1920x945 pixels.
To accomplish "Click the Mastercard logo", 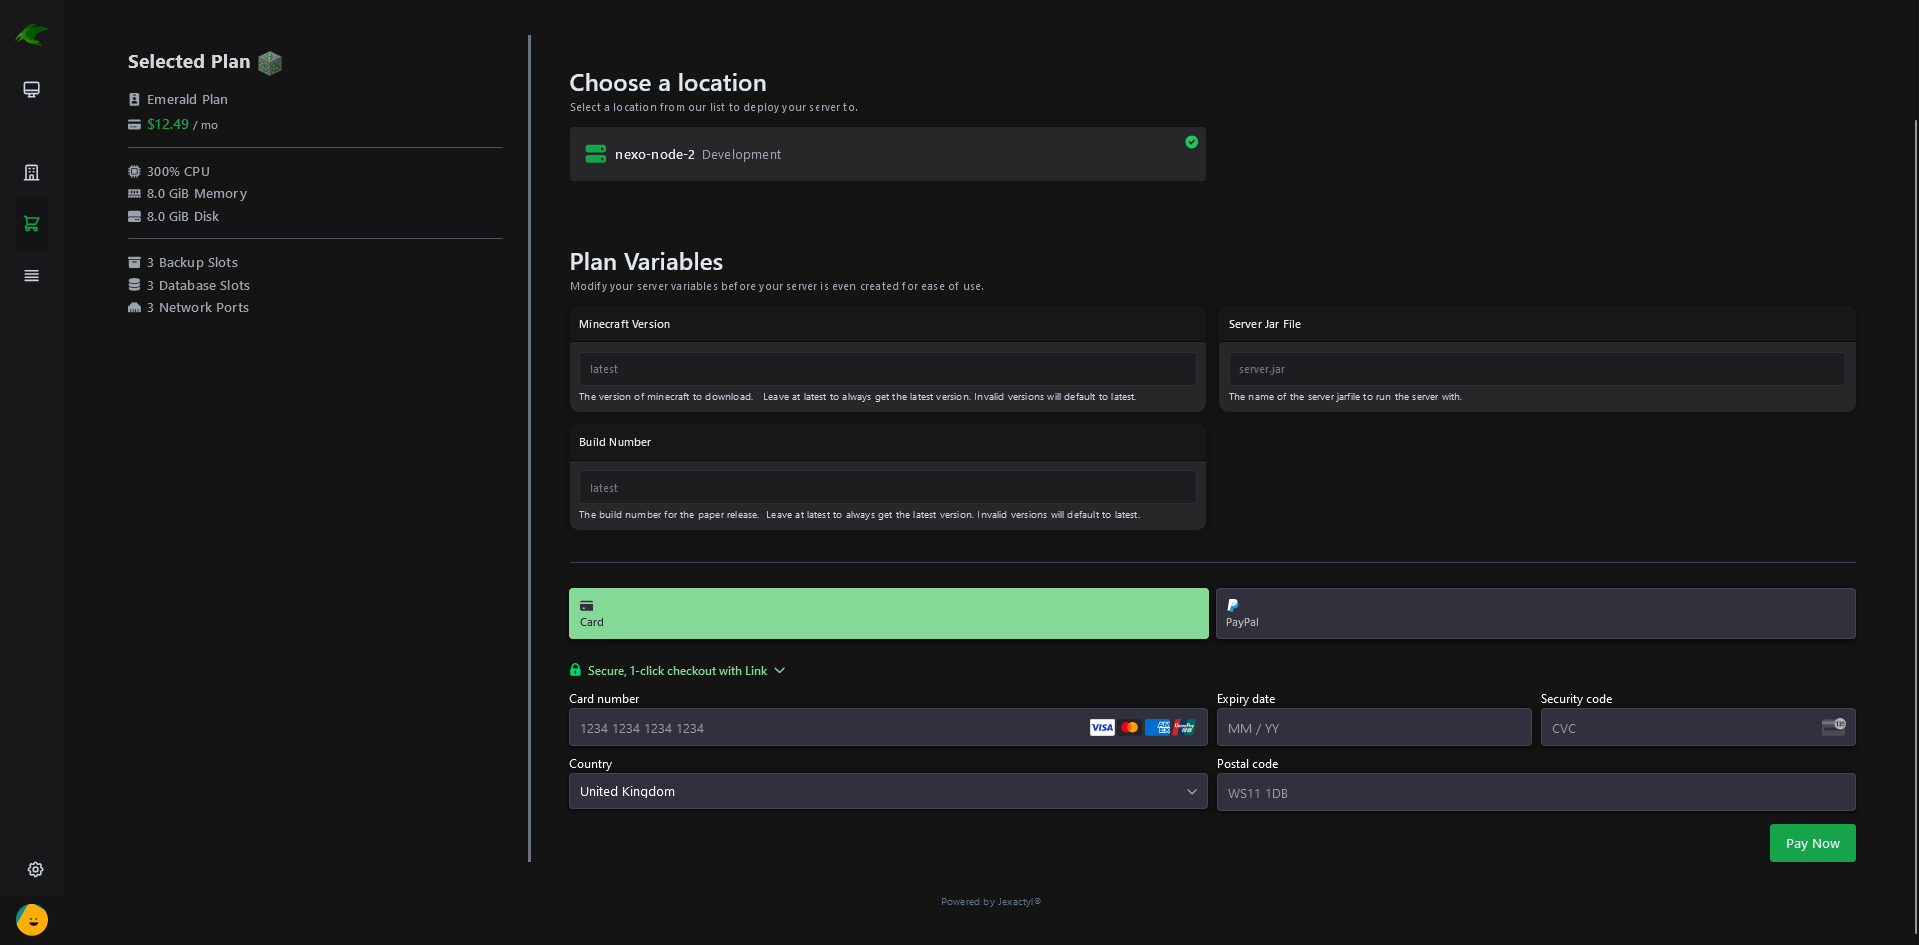I will [1130, 727].
